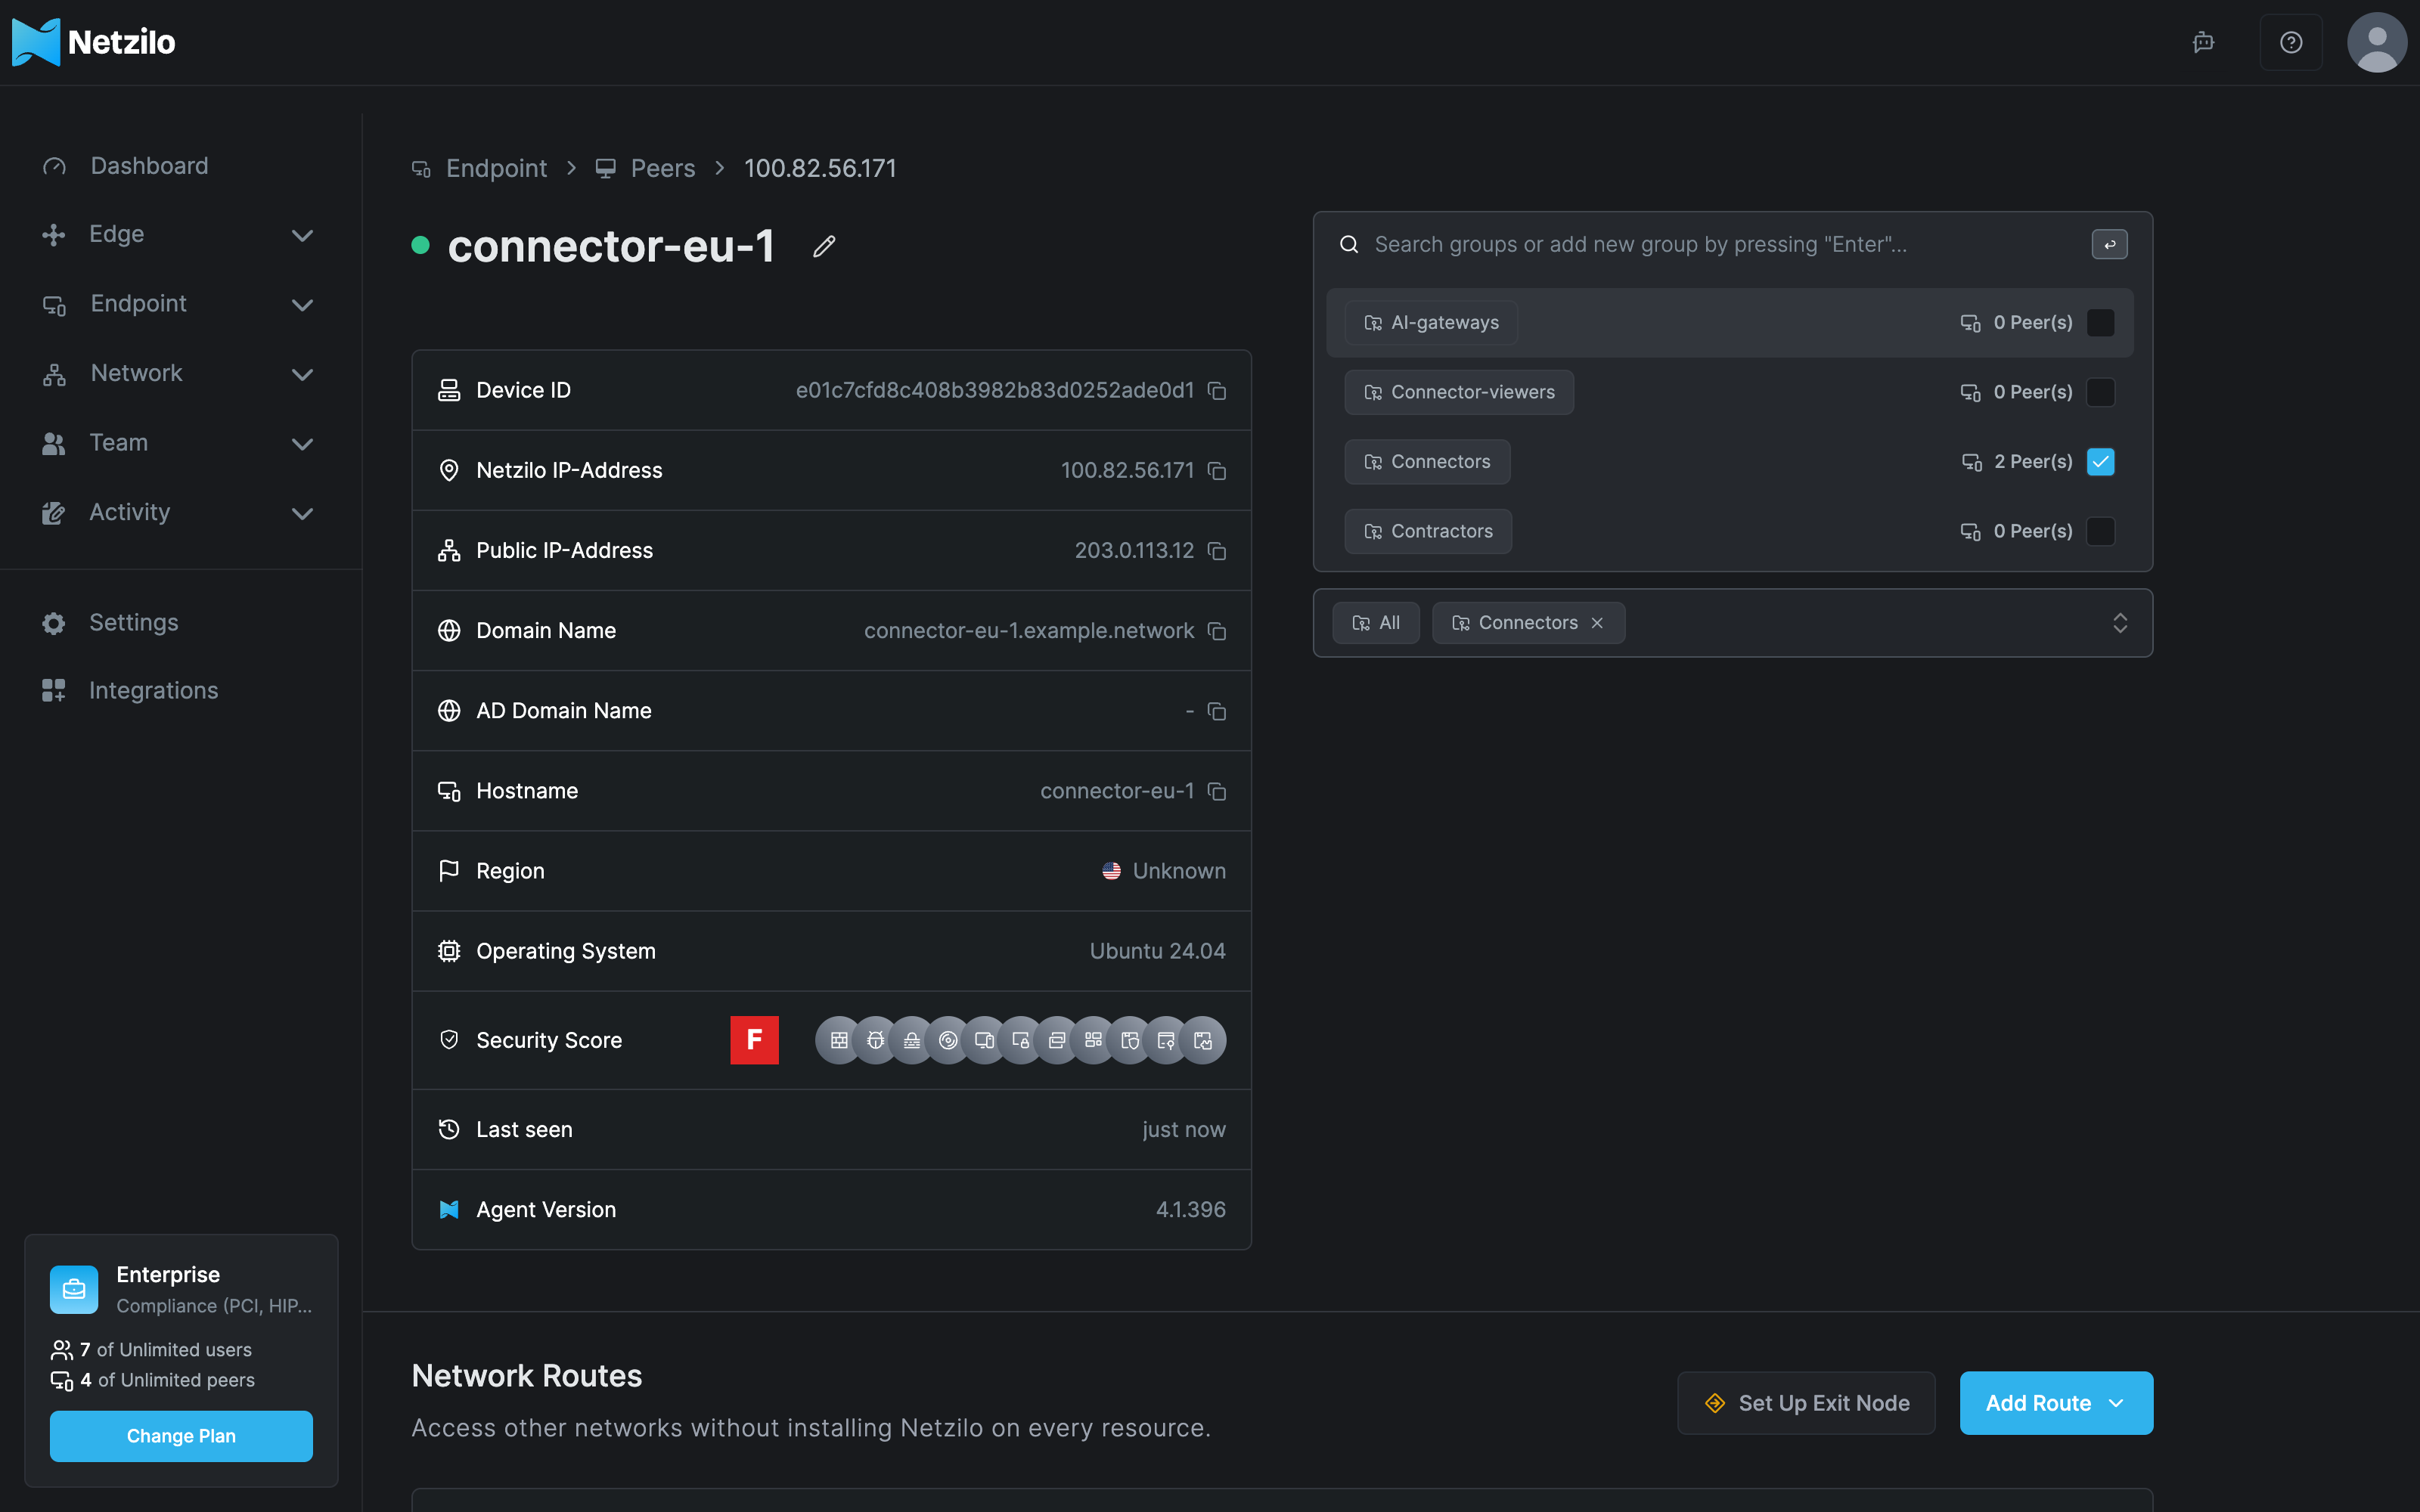Copy the Netzilo IP-Address value

click(1216, 470)
